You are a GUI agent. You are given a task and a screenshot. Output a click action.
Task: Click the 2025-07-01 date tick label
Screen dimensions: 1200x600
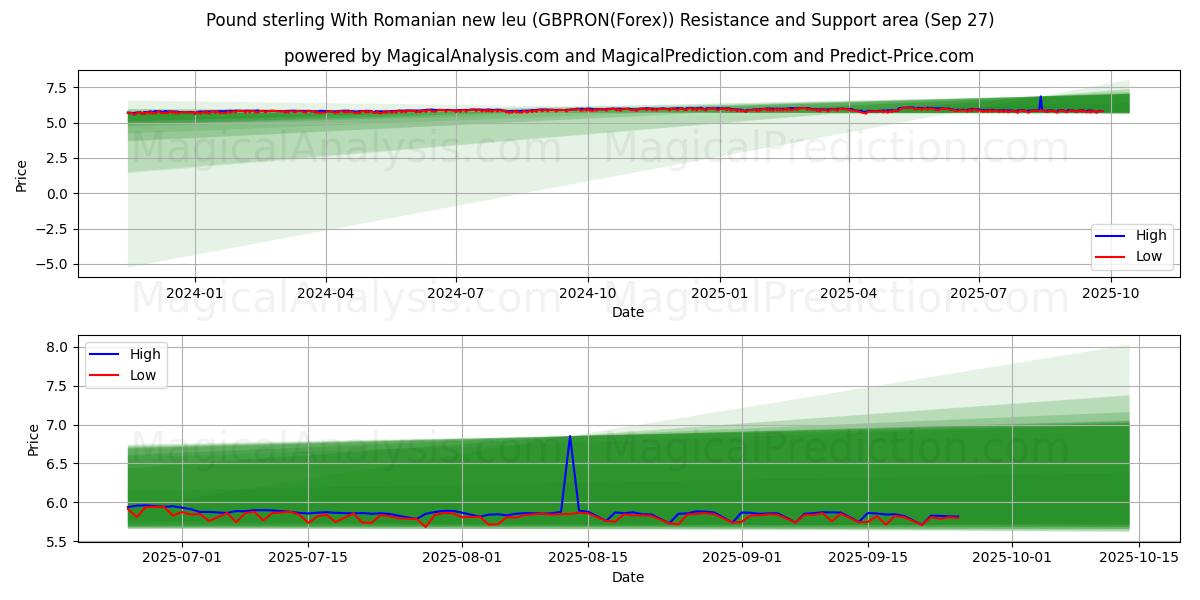(x=181, y=559)
